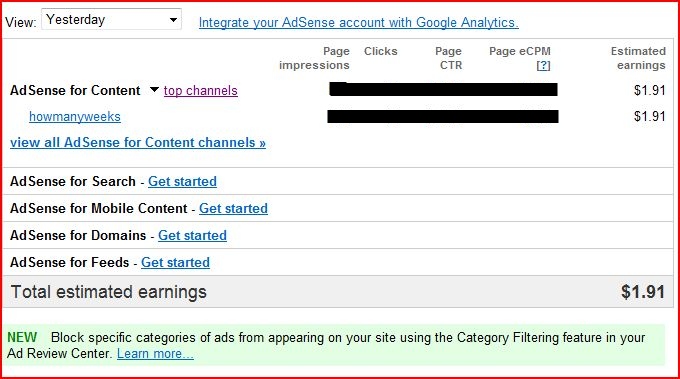680x379 pixels.
Task: Click the Estimated earnings column header
Action: point(638,58)
